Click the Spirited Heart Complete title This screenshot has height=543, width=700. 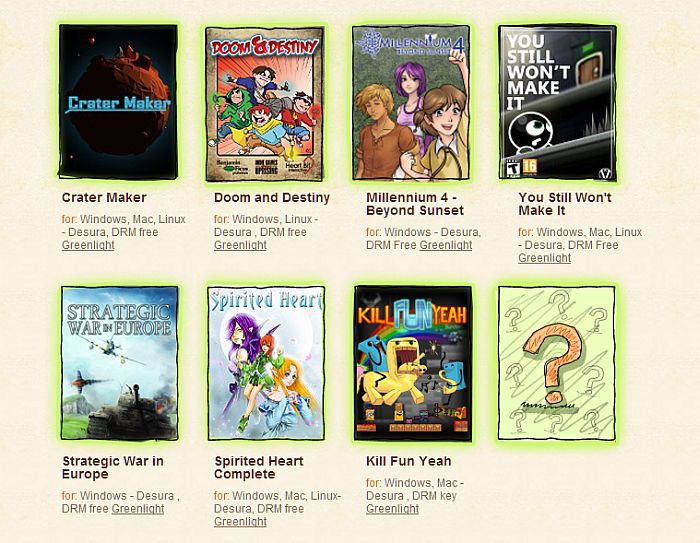pyautogui.click(x=258, y=467)
